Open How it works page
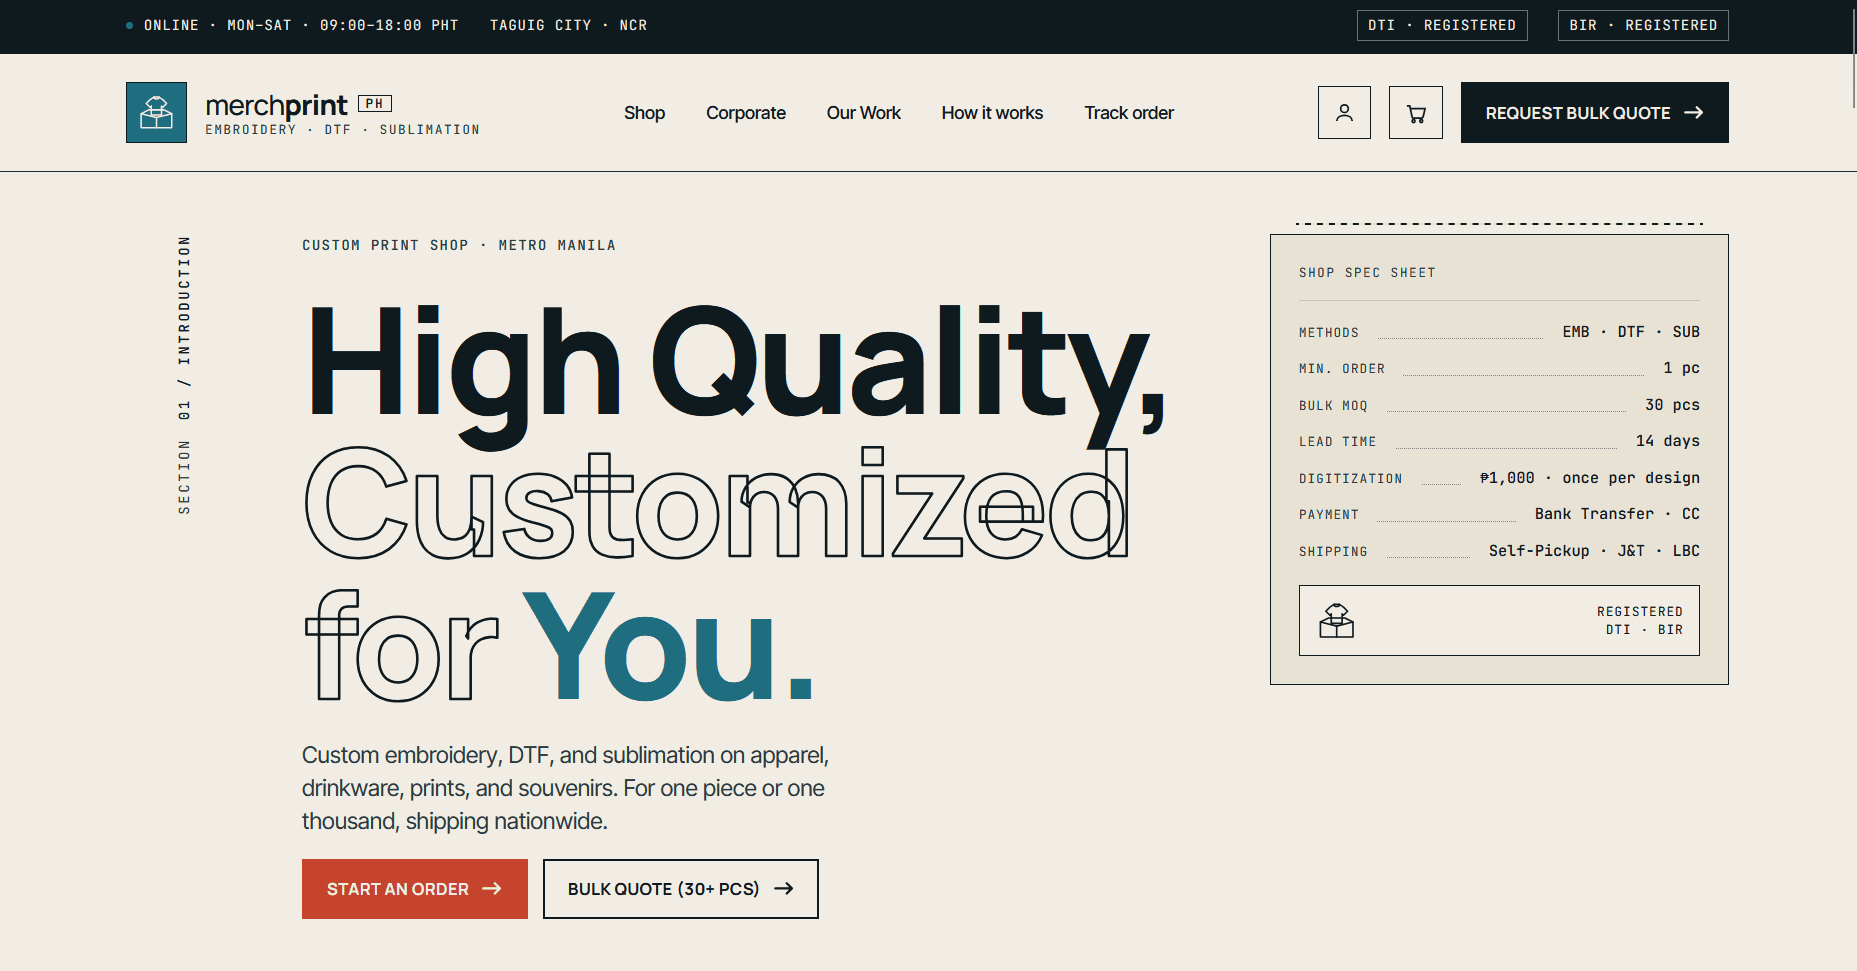The height and width of the screenshot is (971, 1857). 992,113
